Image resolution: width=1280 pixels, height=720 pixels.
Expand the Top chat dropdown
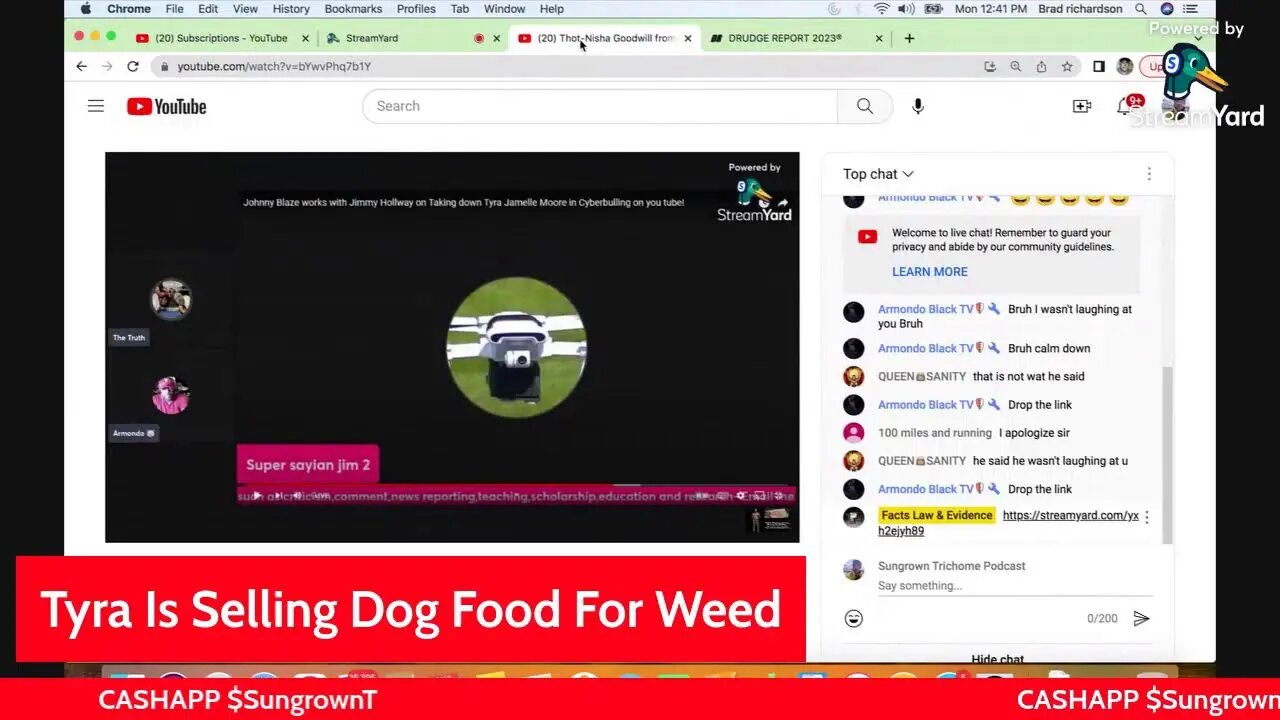coord(878,174)
